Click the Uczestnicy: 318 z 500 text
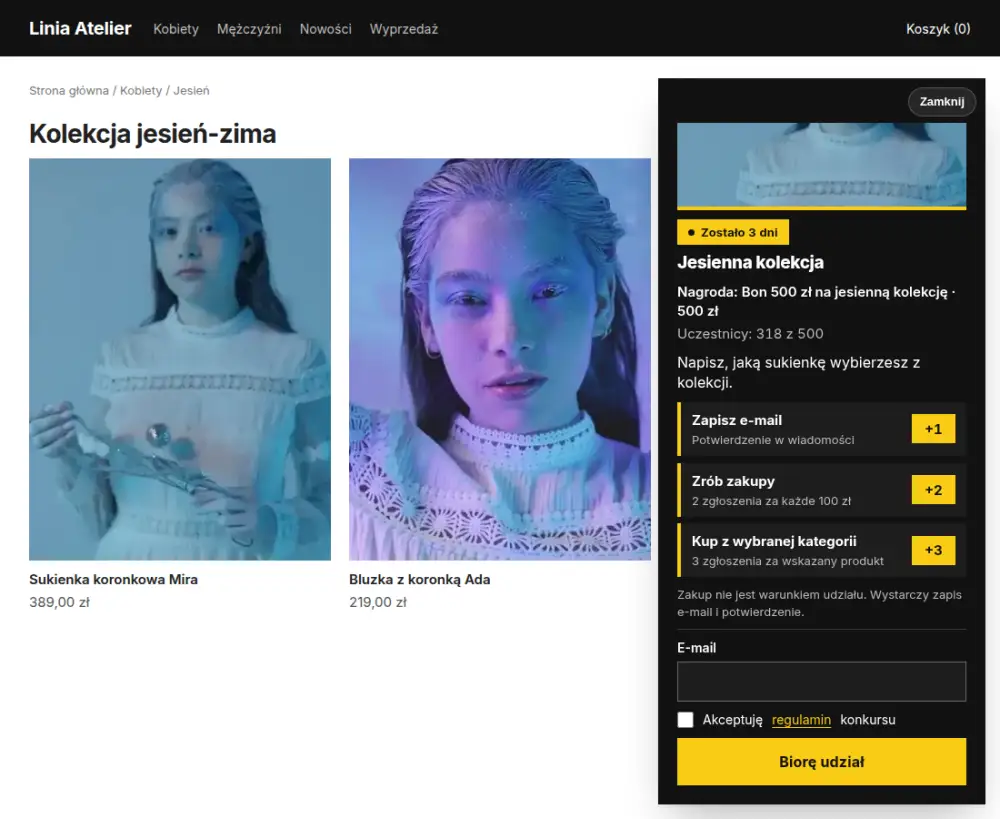Viewport: 1000px width, 819px height. click(x=750, y=334)
